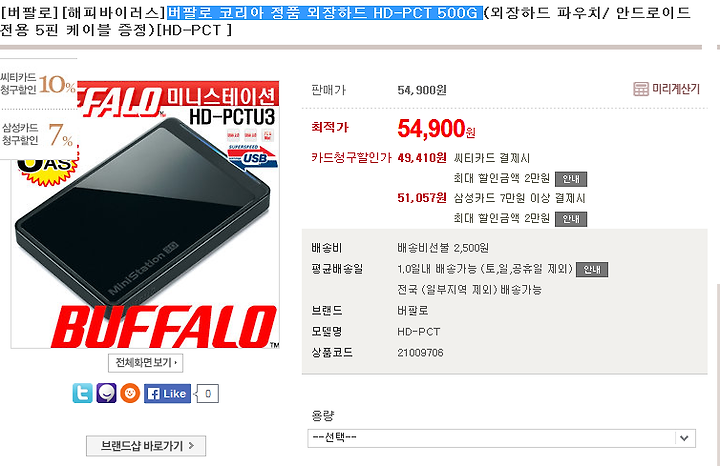Click 안내 button beside 씨티카드 최대 할인금액
Image resolution: width=720 pixels, height=466 pixels.
571,179
